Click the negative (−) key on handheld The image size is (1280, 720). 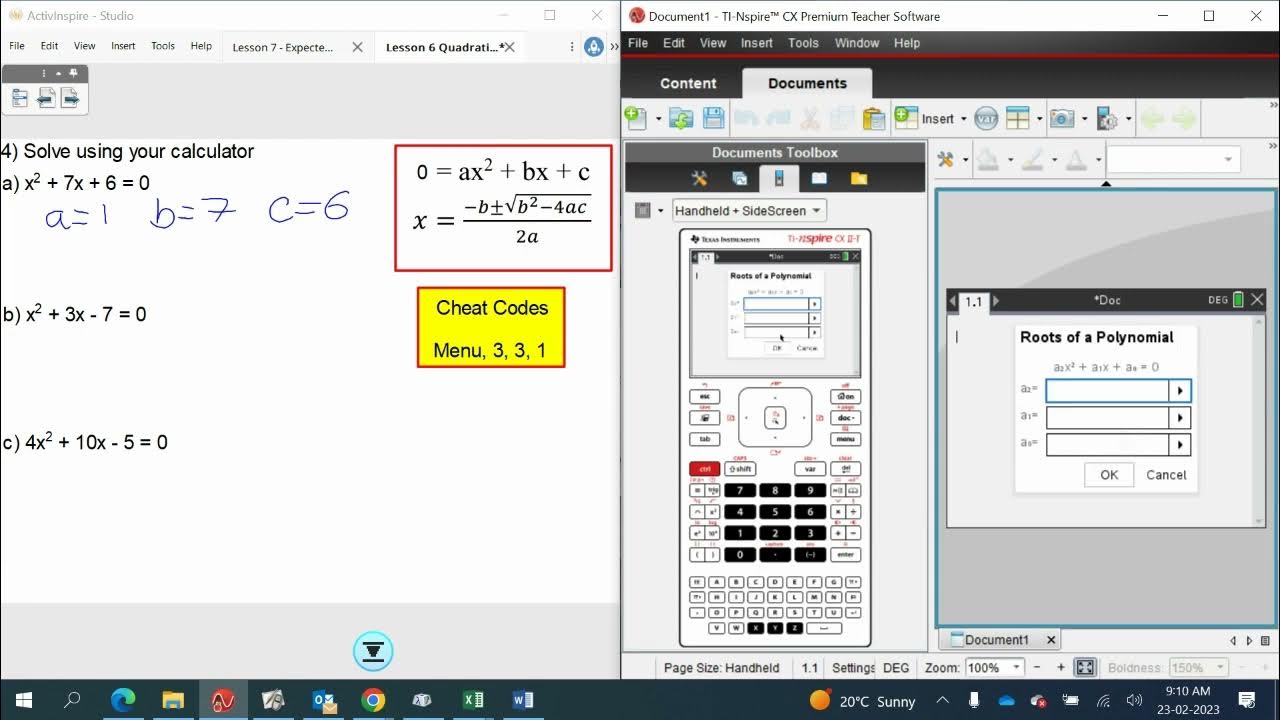pos(810,554)
